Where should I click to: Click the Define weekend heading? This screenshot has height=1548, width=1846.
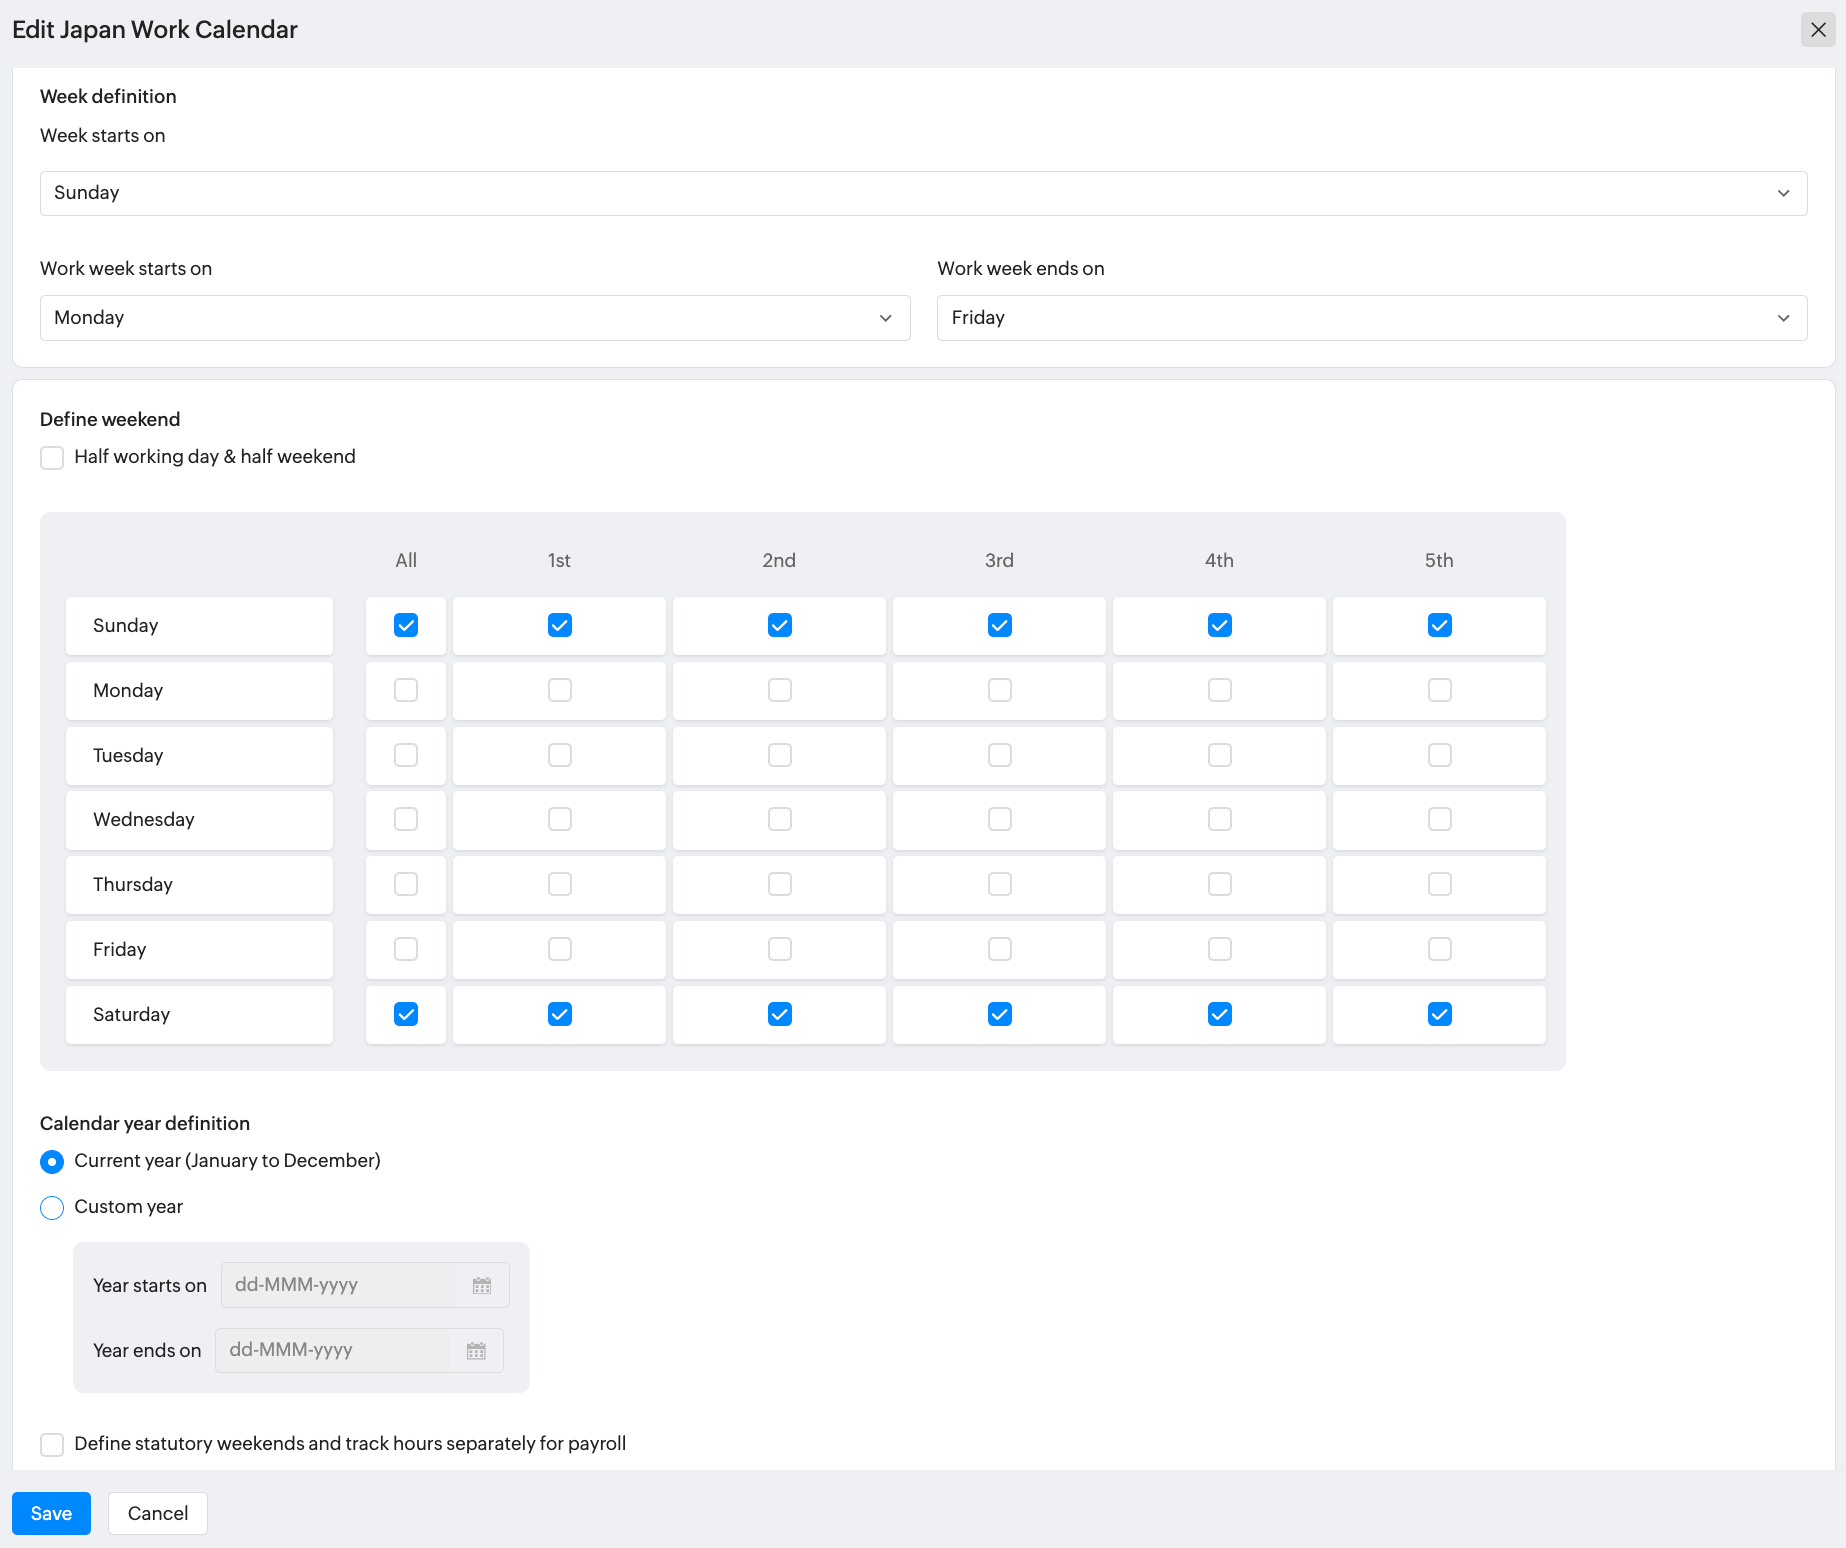coord(110,419)
